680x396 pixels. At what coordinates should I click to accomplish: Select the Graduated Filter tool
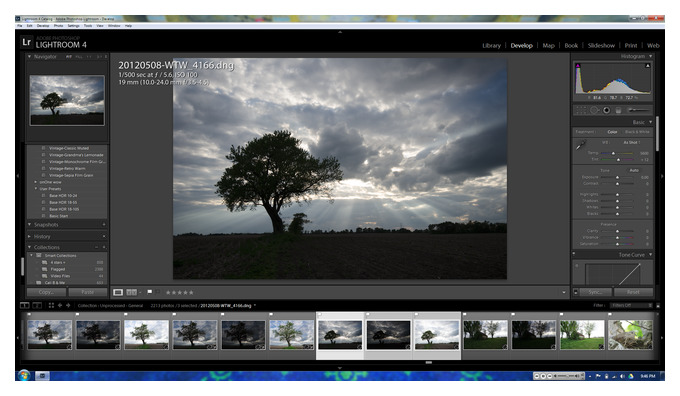(618, 110)
